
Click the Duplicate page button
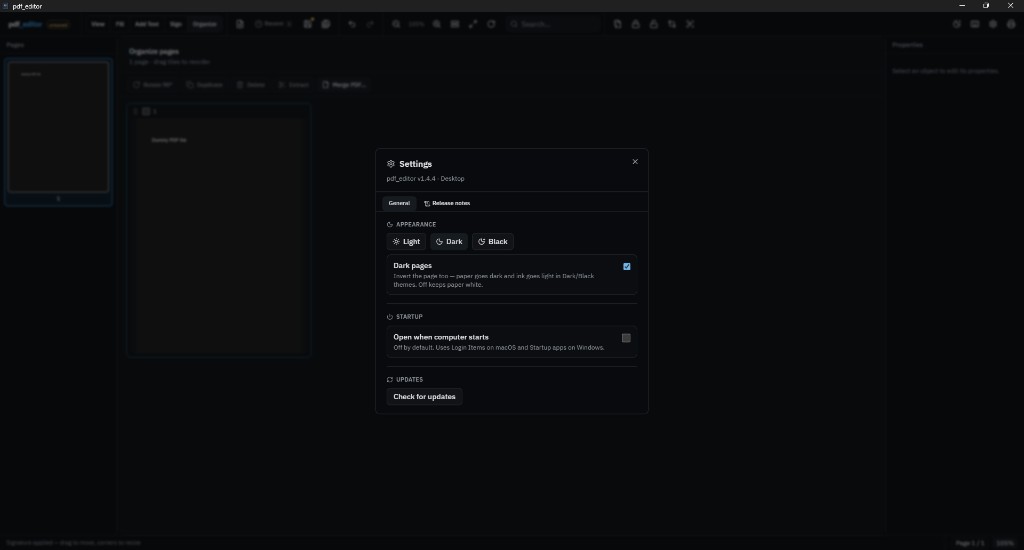[x=205, y=85]
